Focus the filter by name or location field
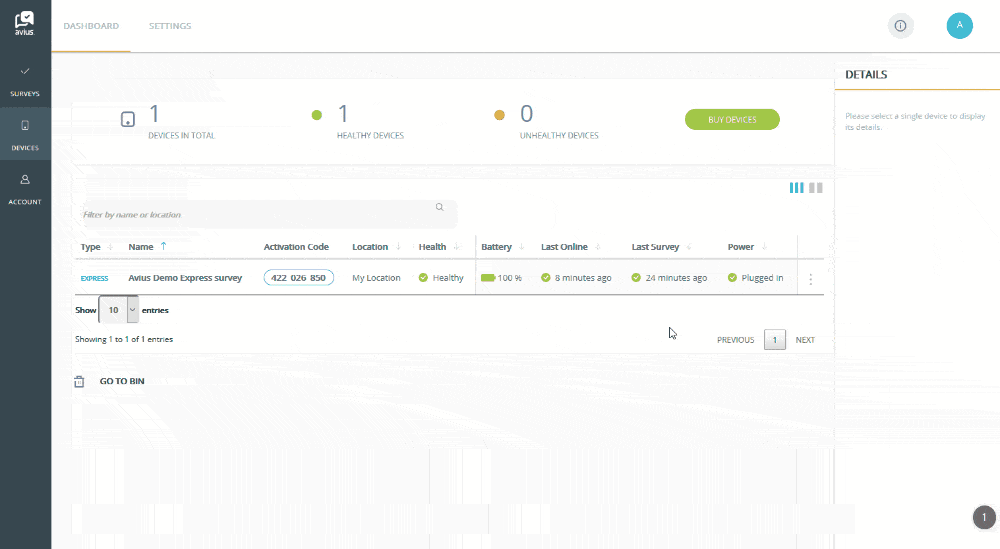Screen dimensions: 1000x549 pyautogui.click(x=255, y=214)
